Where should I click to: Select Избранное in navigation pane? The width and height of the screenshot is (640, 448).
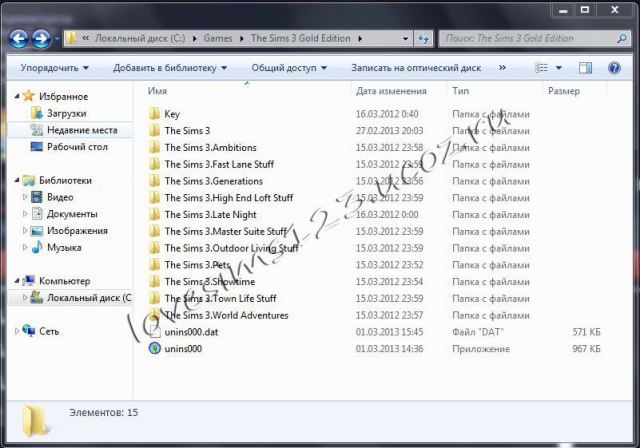[64, 96]
